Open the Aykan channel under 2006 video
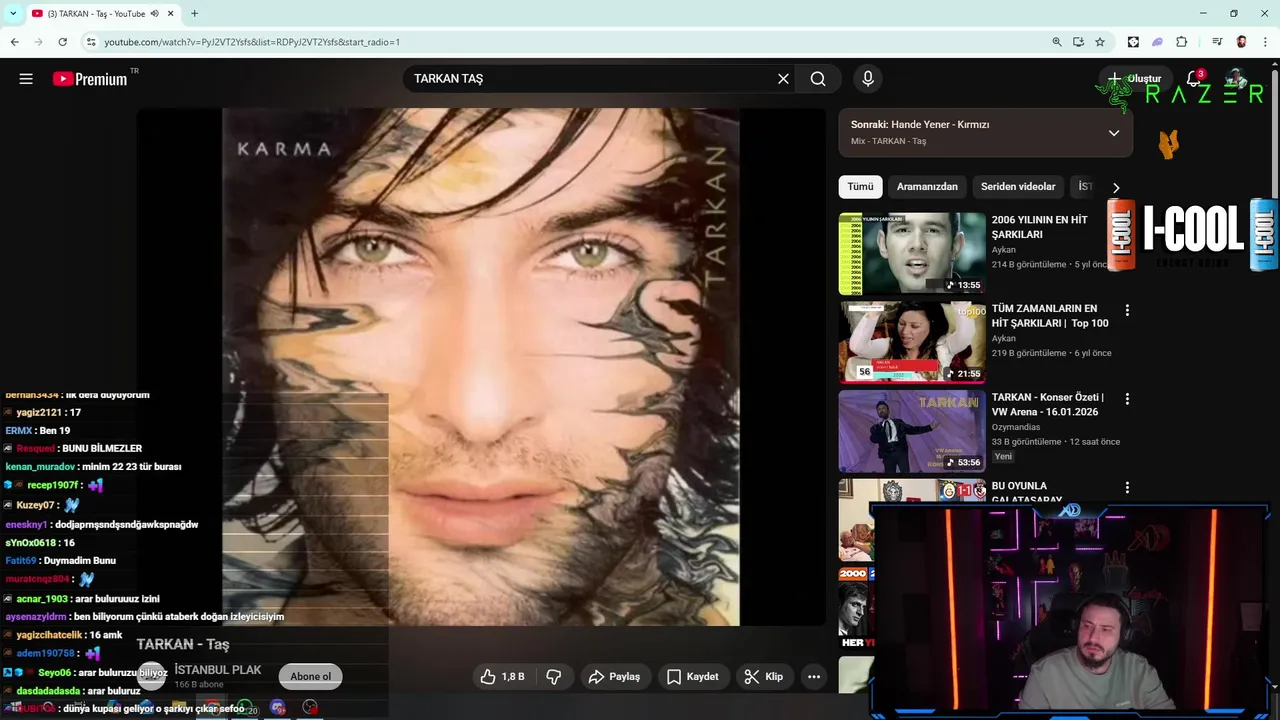This screenshot has height=720, width=1280. pos(1003,250)
